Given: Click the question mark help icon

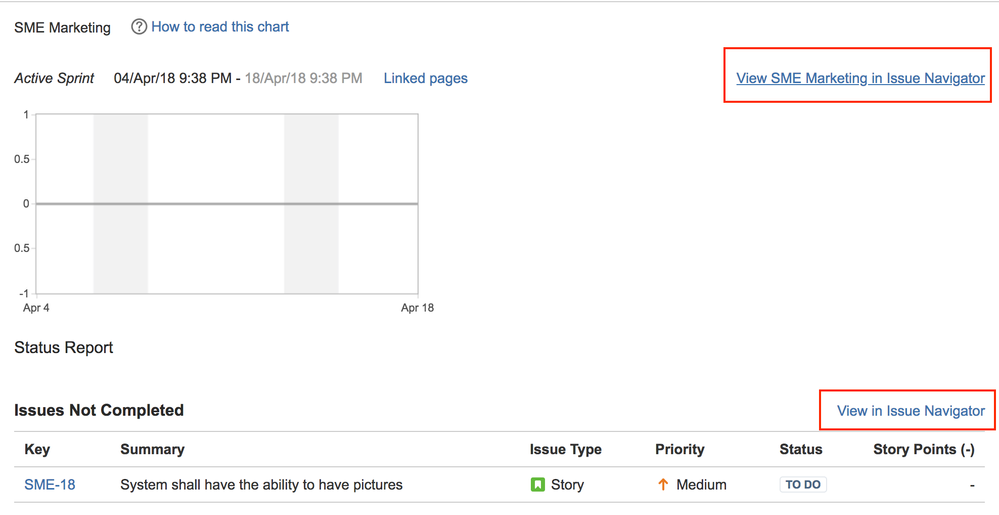Looking at the screenshot, I should (139, 27).
